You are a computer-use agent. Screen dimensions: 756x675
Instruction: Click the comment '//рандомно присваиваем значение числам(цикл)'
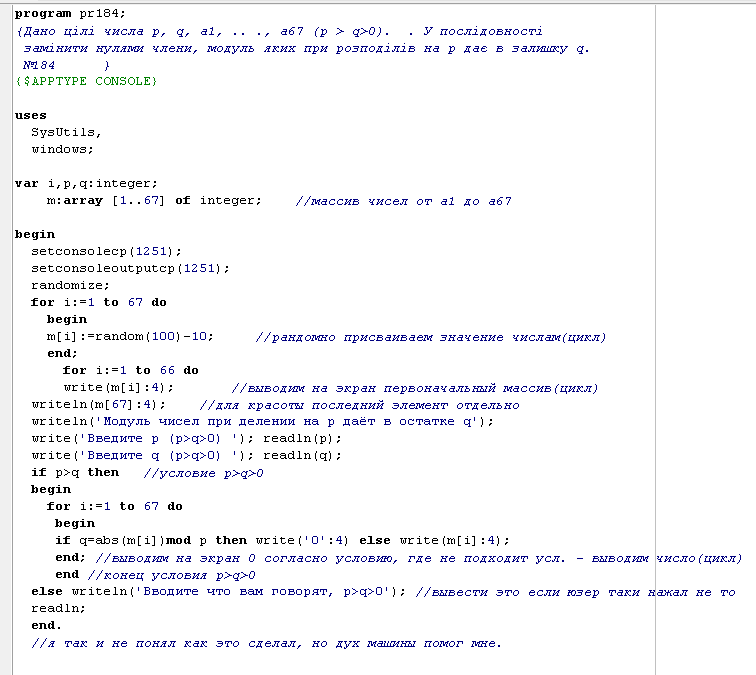point(431,337)
